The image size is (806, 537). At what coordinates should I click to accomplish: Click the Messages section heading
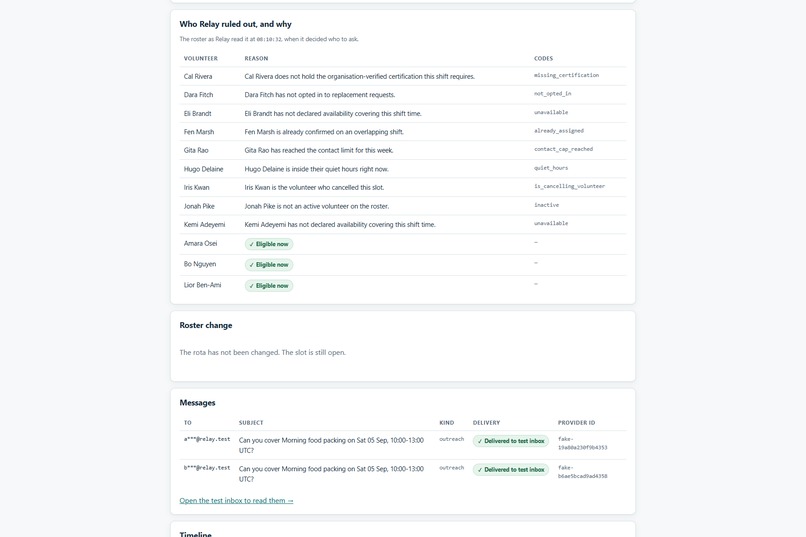197,403
